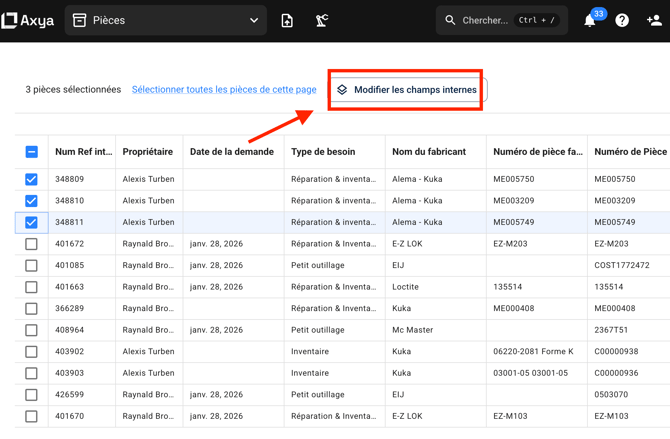Sort by Propriétaire column header

147,152
